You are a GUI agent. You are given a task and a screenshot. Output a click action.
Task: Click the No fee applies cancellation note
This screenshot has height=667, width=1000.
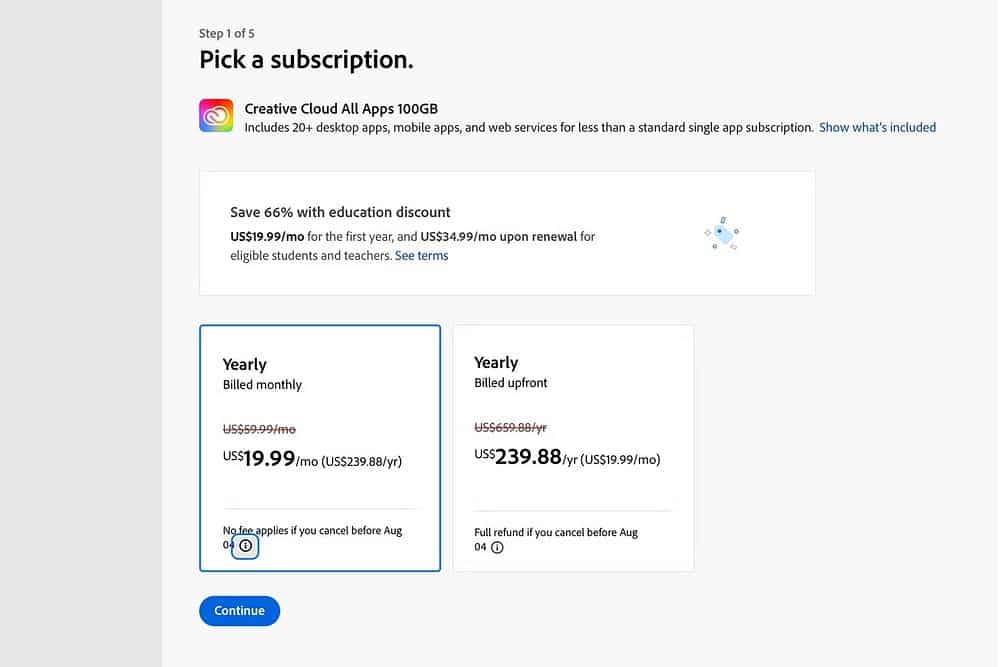click(312, 530)
